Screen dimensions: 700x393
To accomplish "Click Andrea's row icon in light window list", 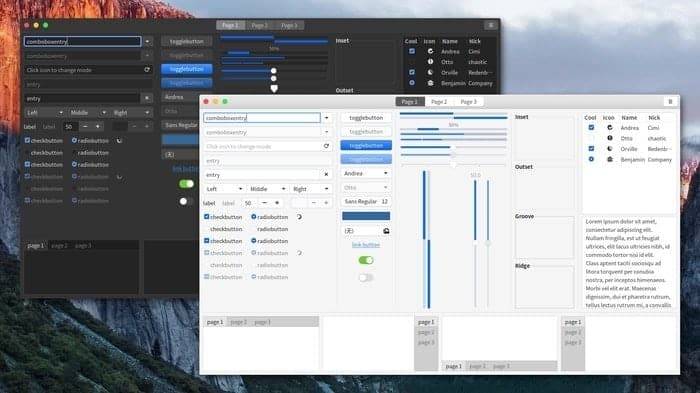I will 610,128.
